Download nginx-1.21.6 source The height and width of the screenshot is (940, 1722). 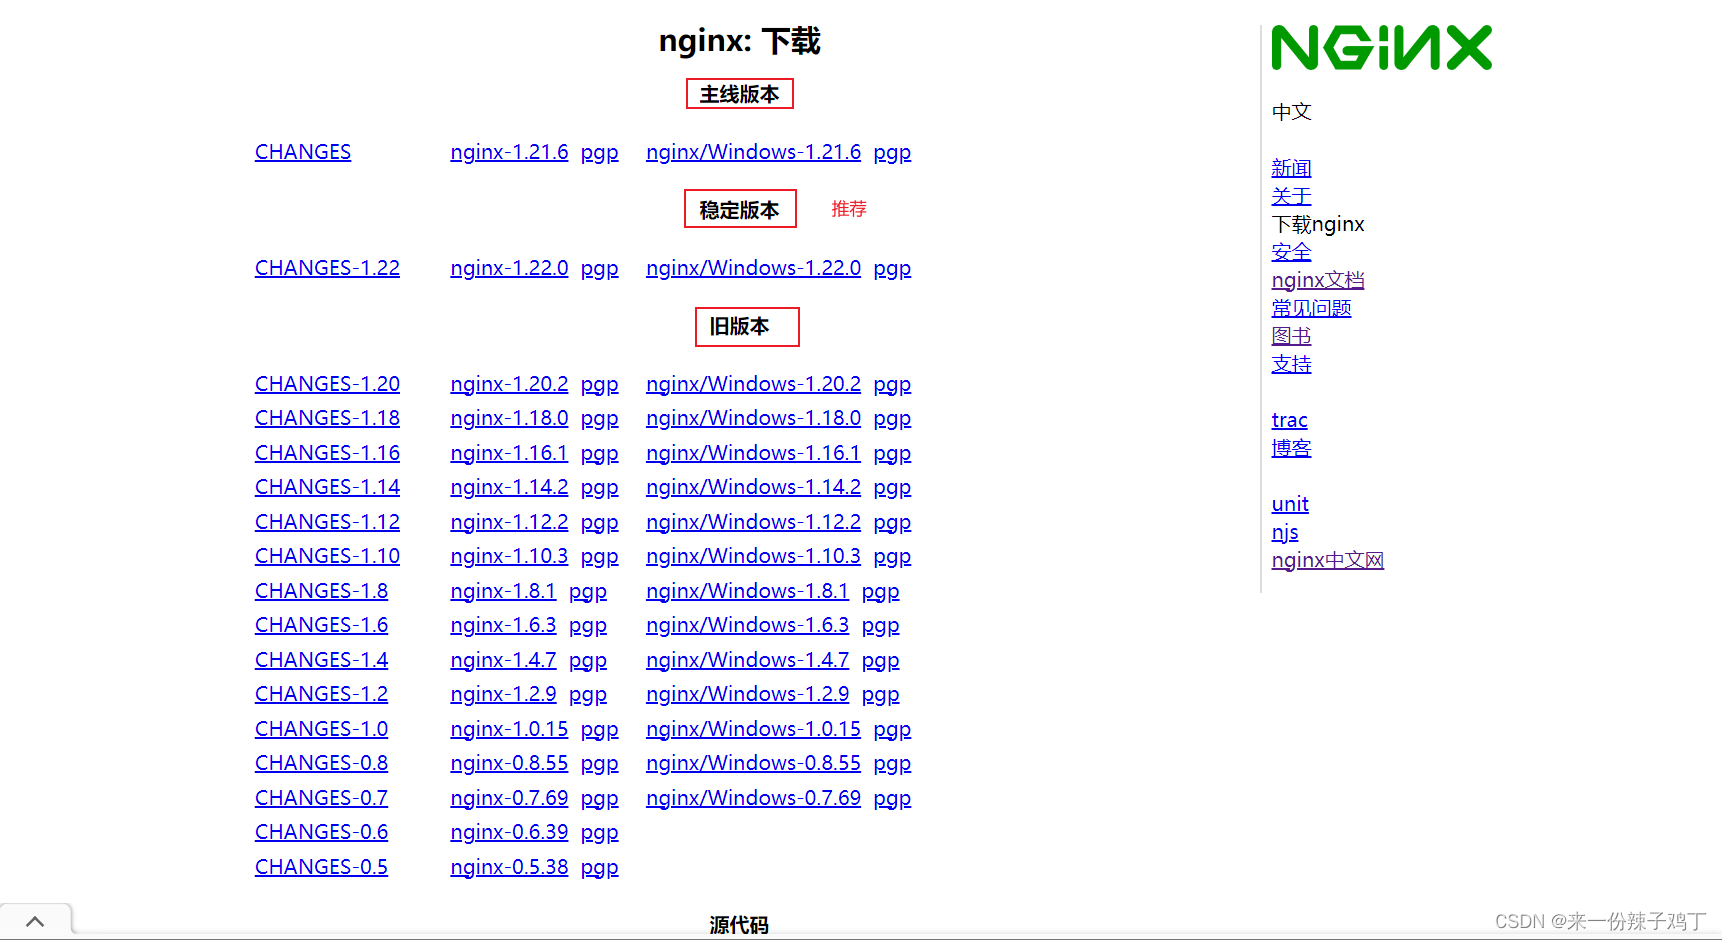[509, 152]
